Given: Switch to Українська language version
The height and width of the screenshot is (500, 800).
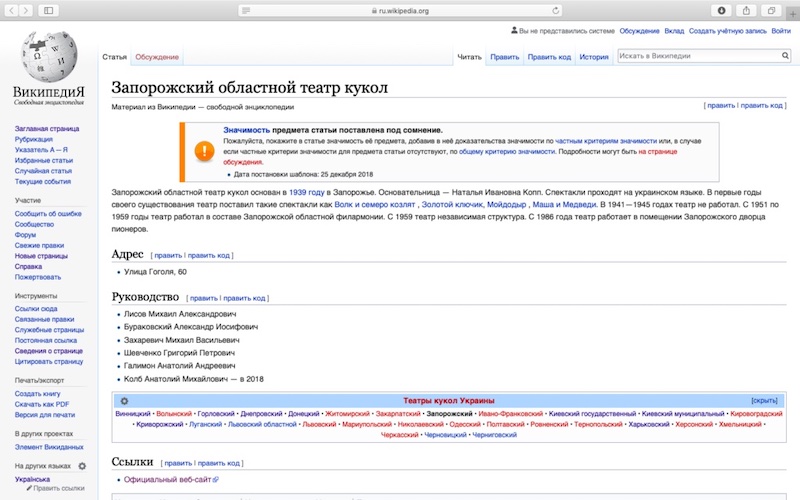Looking at the screenshot, I should (x=32, y=479).
